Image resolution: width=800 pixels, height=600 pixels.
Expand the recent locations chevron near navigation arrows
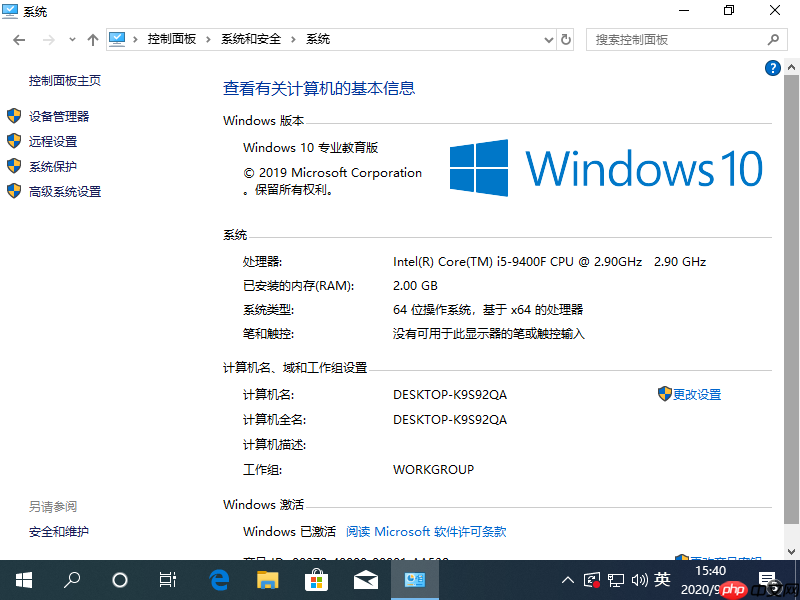coord(71,39)
